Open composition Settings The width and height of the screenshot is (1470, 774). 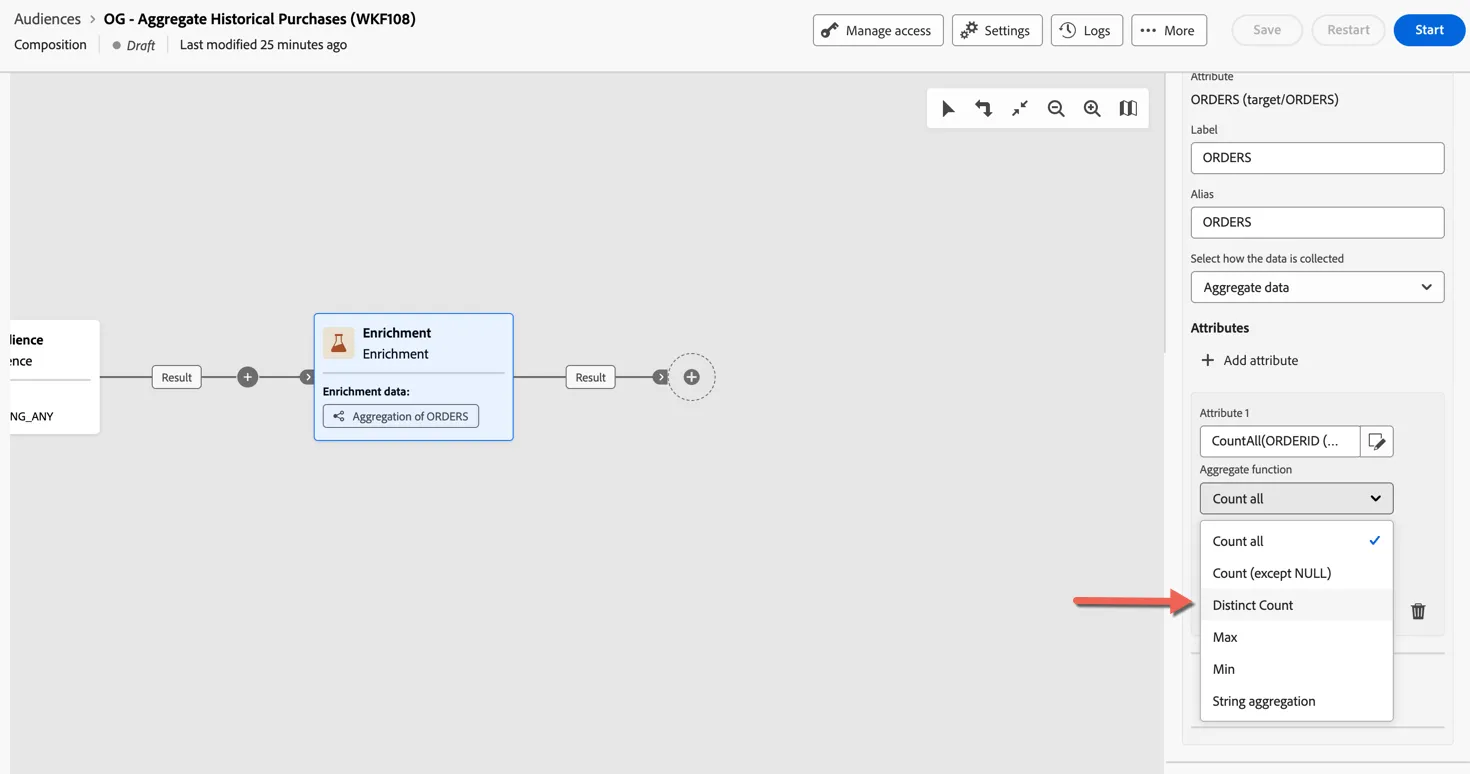pyautogui.click(x=997, y=30)
